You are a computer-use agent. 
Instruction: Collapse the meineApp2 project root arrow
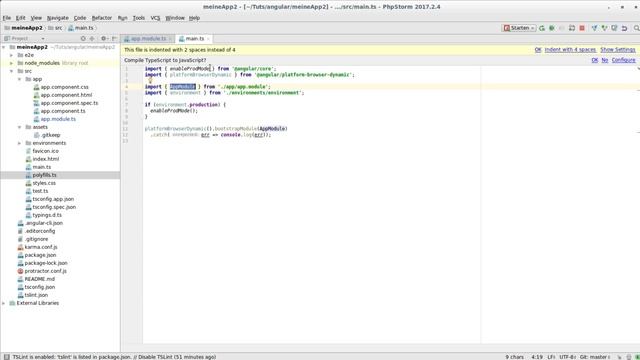pyautogui.click(x=4, y=47)
